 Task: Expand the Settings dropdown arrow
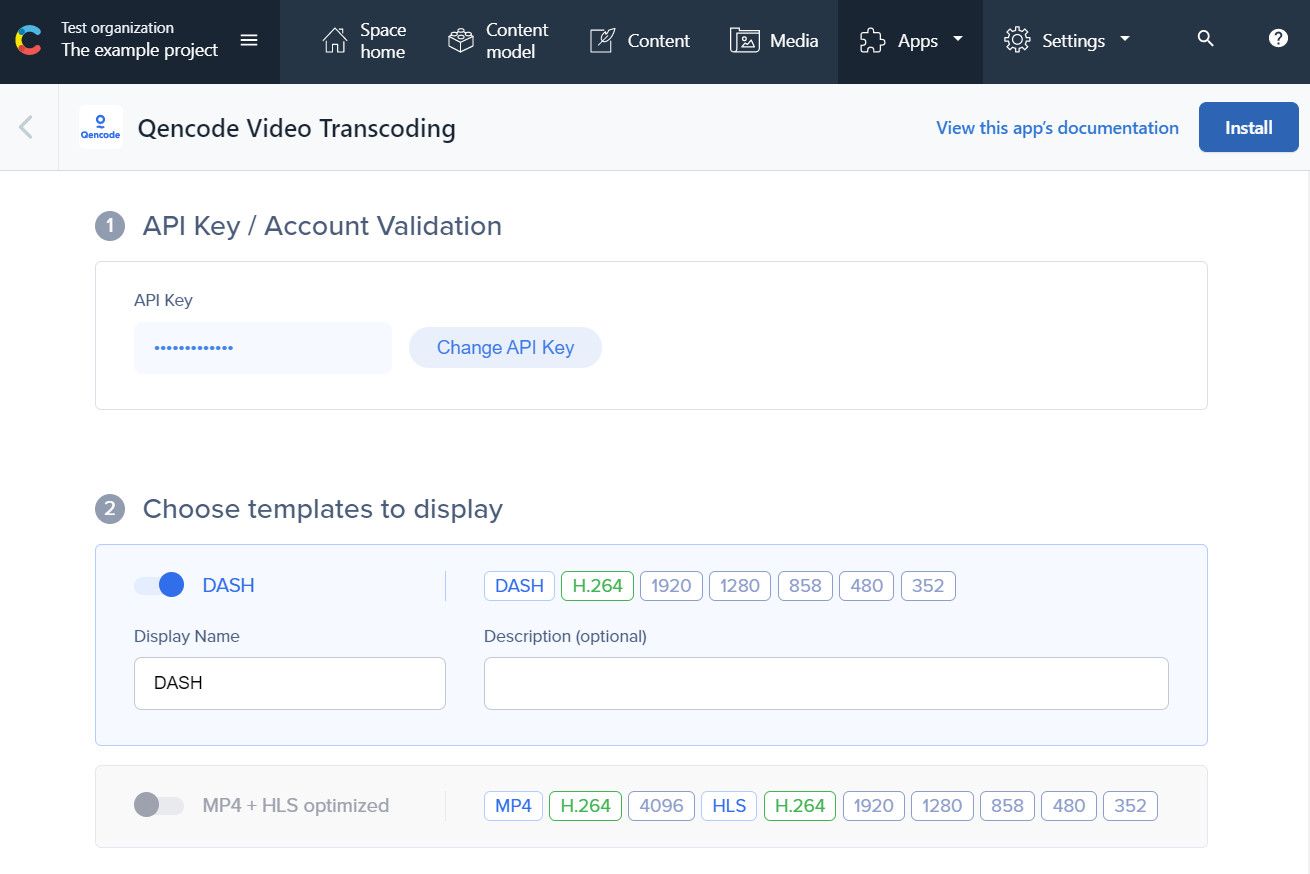click(1125, 40)
